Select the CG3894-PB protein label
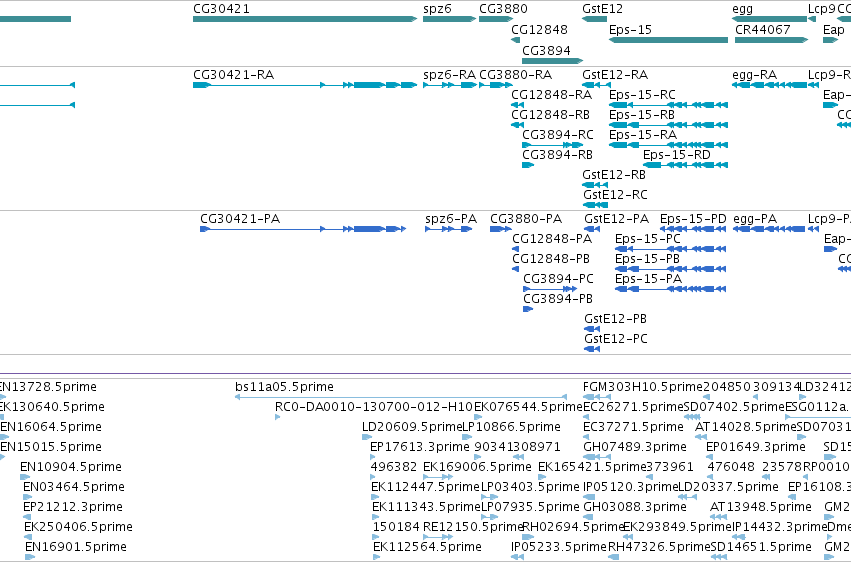This screenshot has width=851, height=562. click(558, 299)
